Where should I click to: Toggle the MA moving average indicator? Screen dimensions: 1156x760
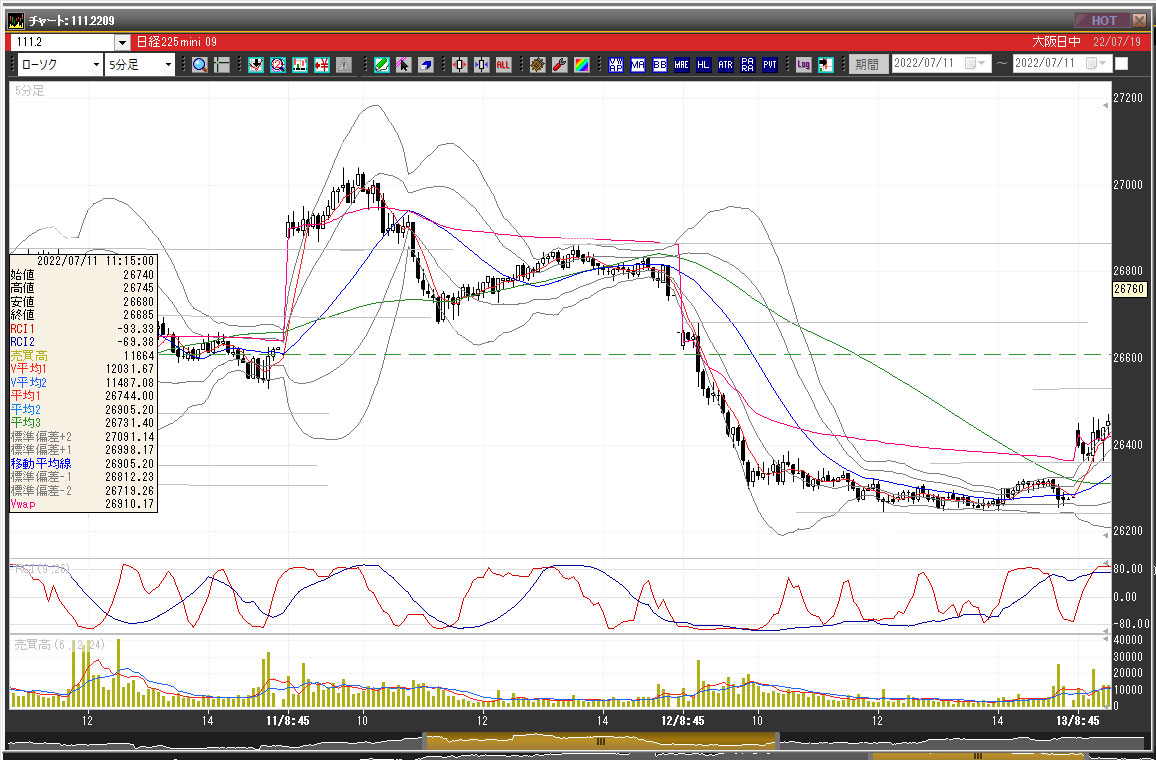point(638,65)
